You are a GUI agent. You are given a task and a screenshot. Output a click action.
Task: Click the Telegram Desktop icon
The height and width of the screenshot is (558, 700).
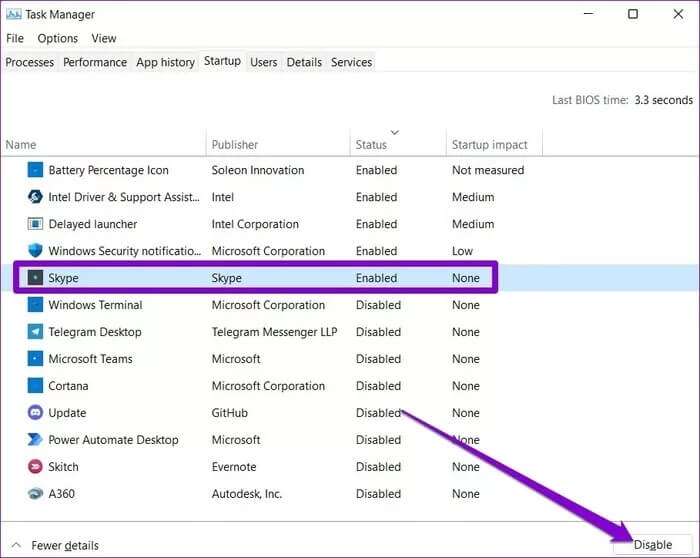click(x=35, y=332)
